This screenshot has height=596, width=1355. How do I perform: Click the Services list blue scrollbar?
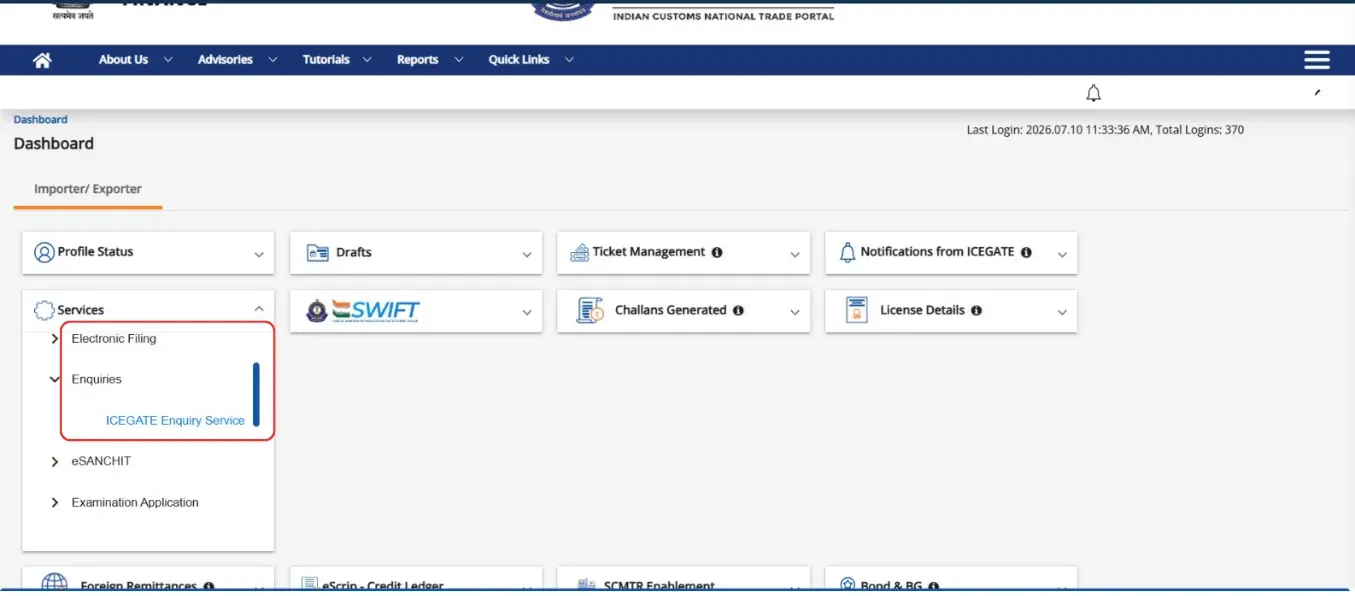coord(256,394)
